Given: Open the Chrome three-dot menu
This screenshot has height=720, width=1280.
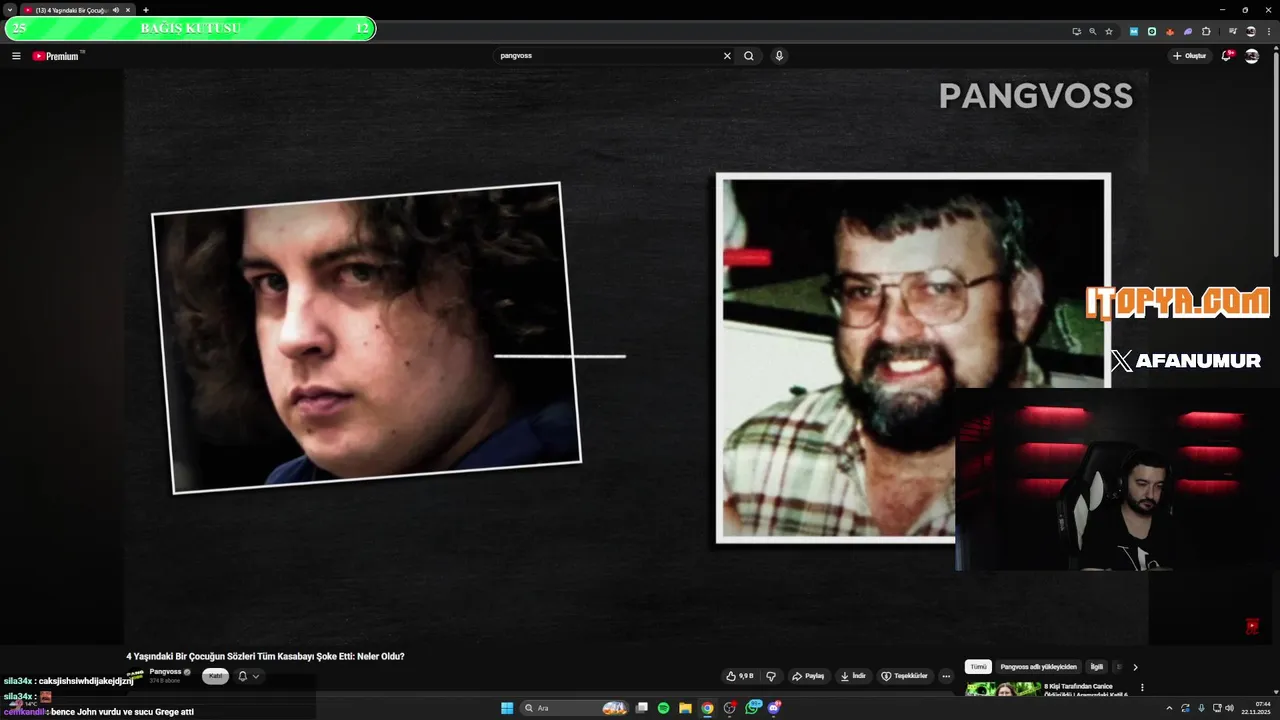Looking at the screenshot, I should 1269,31.
